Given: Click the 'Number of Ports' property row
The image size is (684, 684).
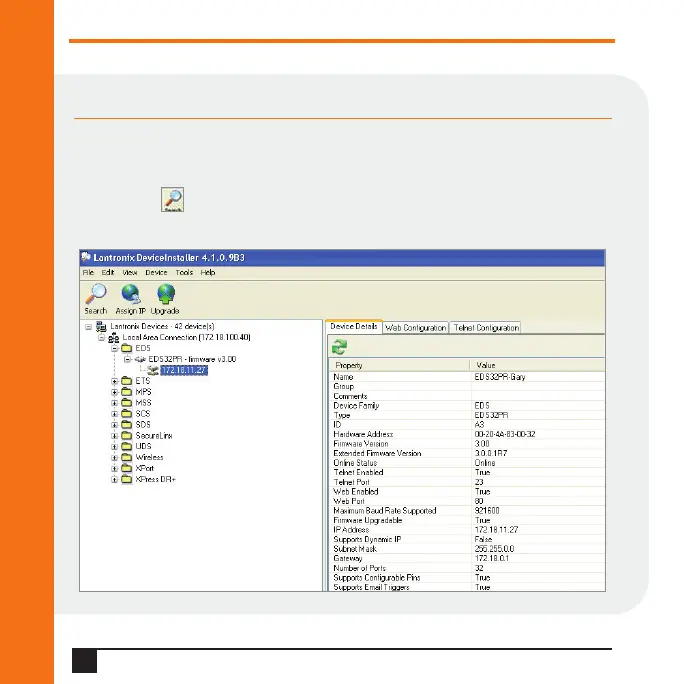Looking at the screenshot, I should coord(467,568).
